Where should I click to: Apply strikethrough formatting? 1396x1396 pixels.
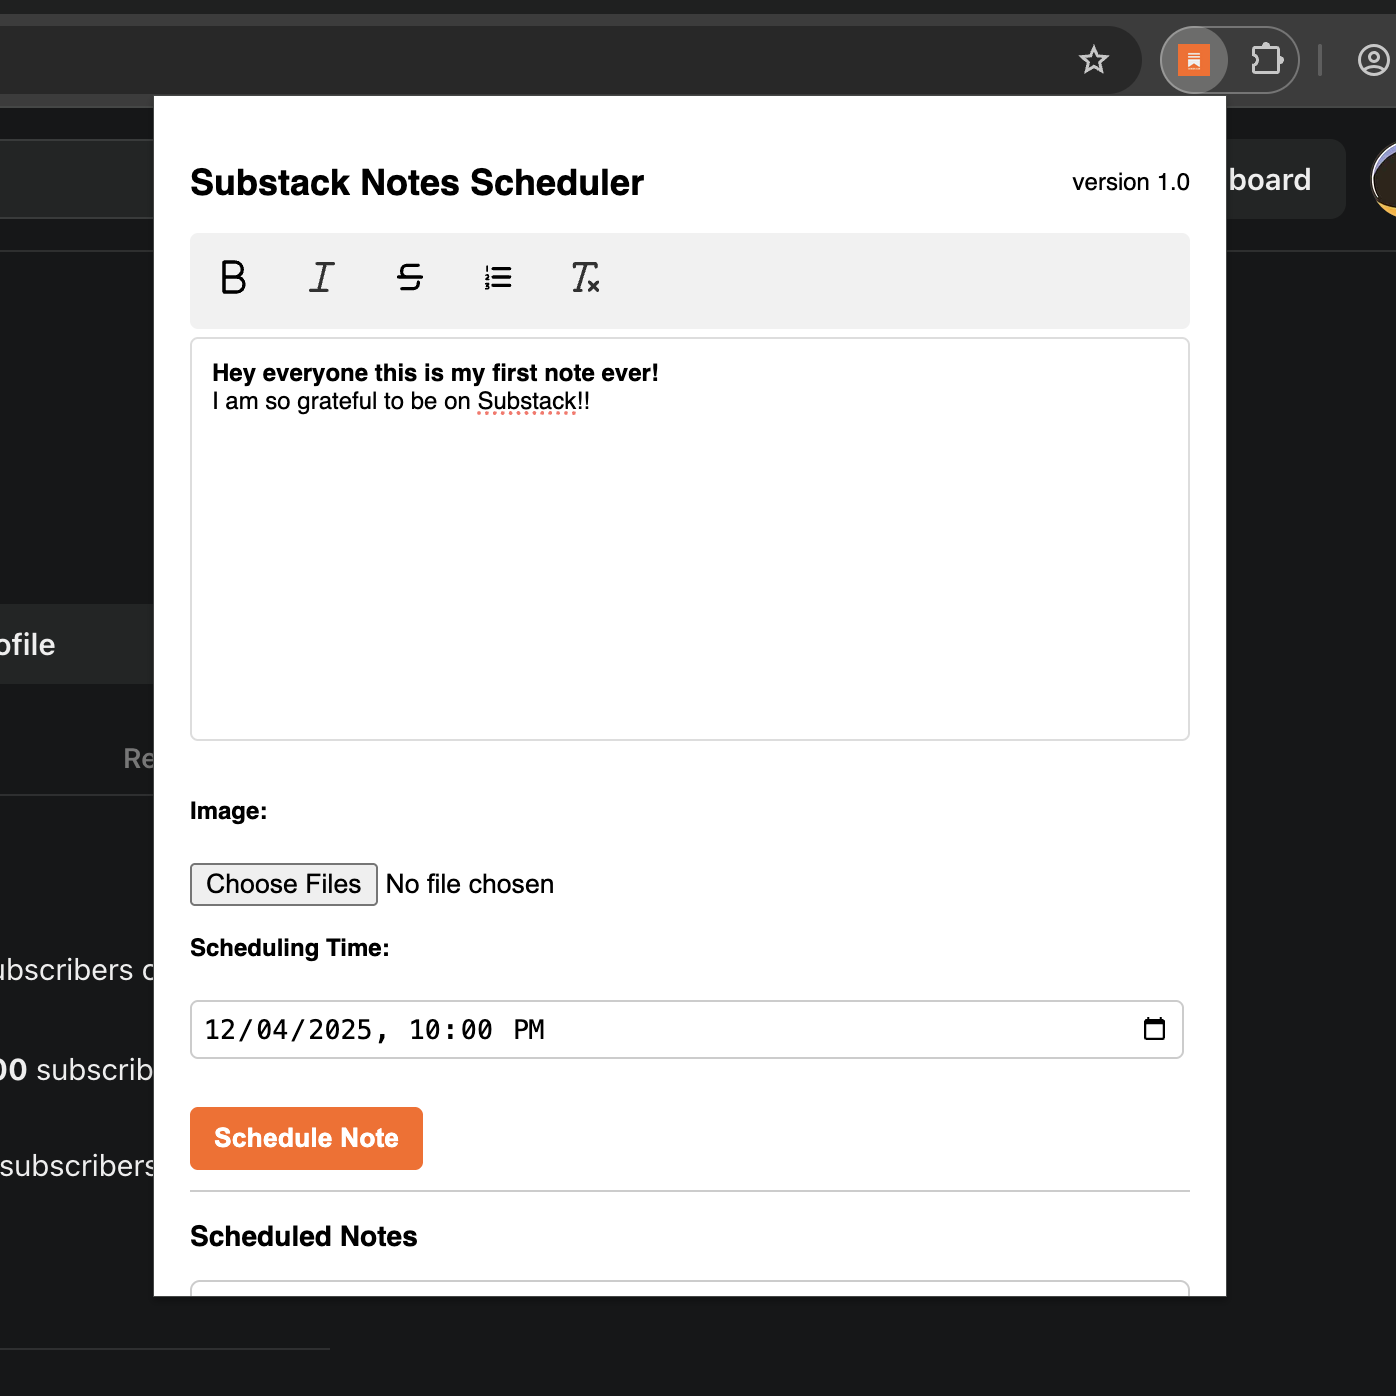(409, 279)
